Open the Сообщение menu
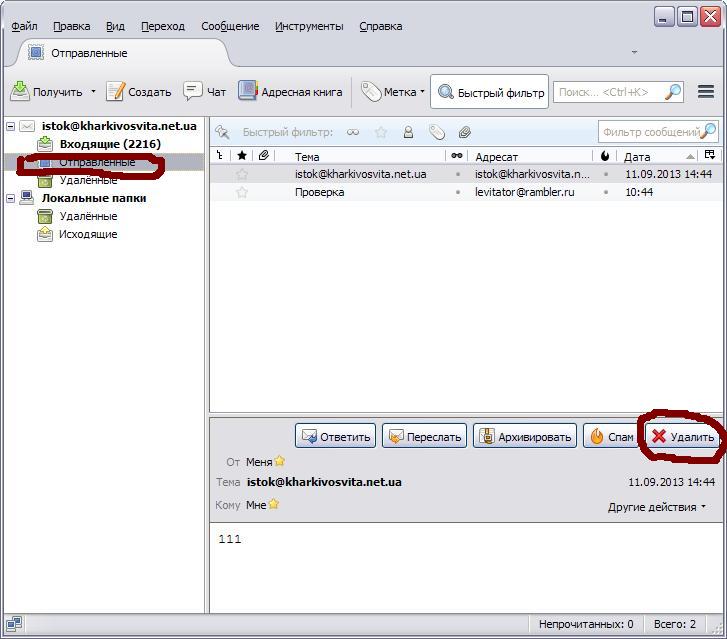 [230, 26]
